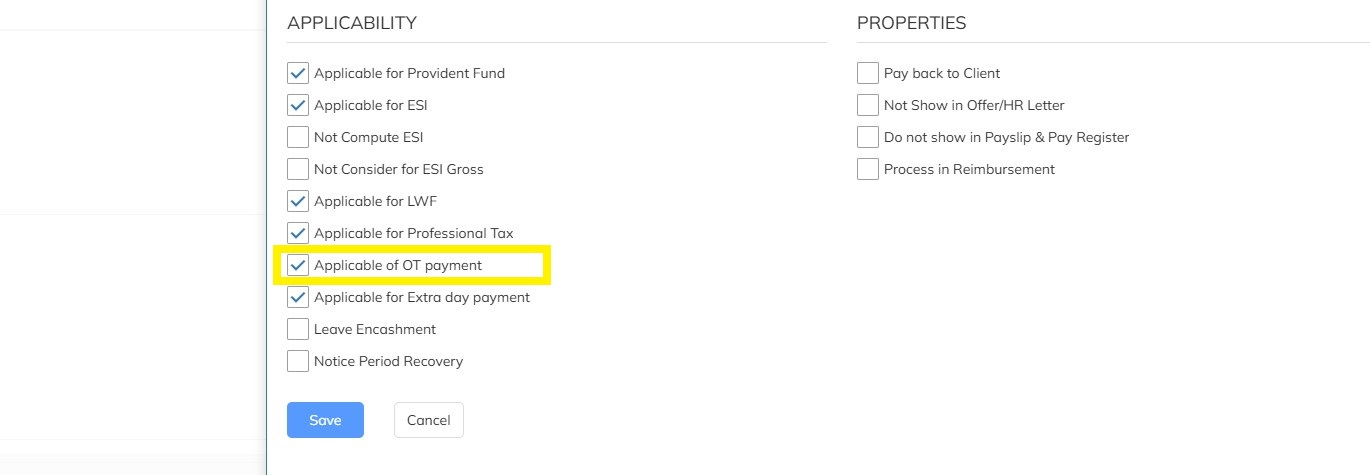
Task: Uncheck Applicable for LWF checkbox
Action: pos(297,201)
